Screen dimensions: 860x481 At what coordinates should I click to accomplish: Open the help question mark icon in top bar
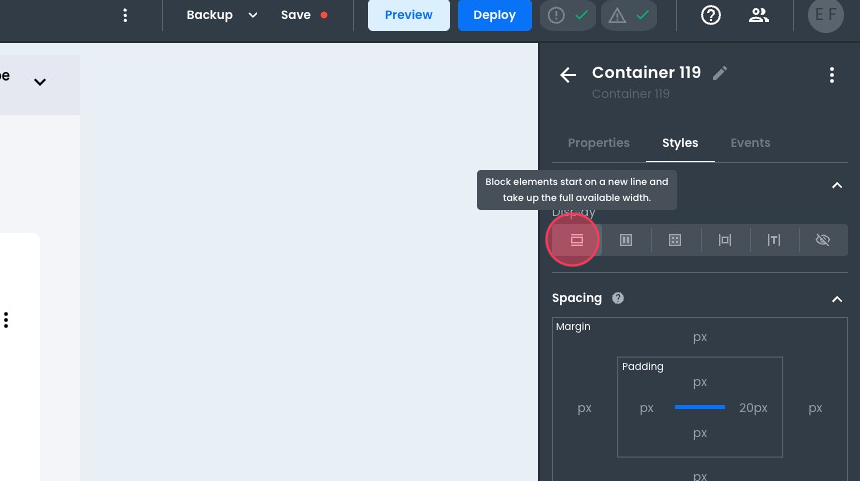711,15
